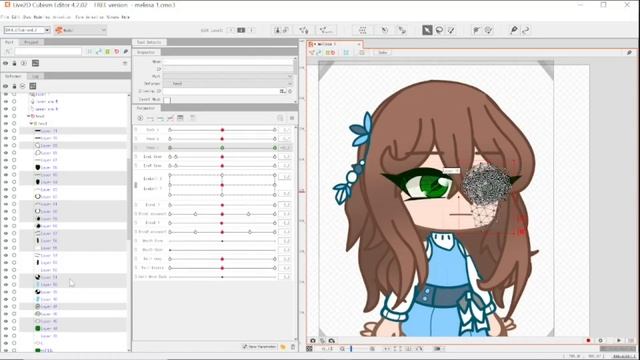The image size is (640, 360).
Task: Click the eye mesh on the canvas
Action: [486, 184]
